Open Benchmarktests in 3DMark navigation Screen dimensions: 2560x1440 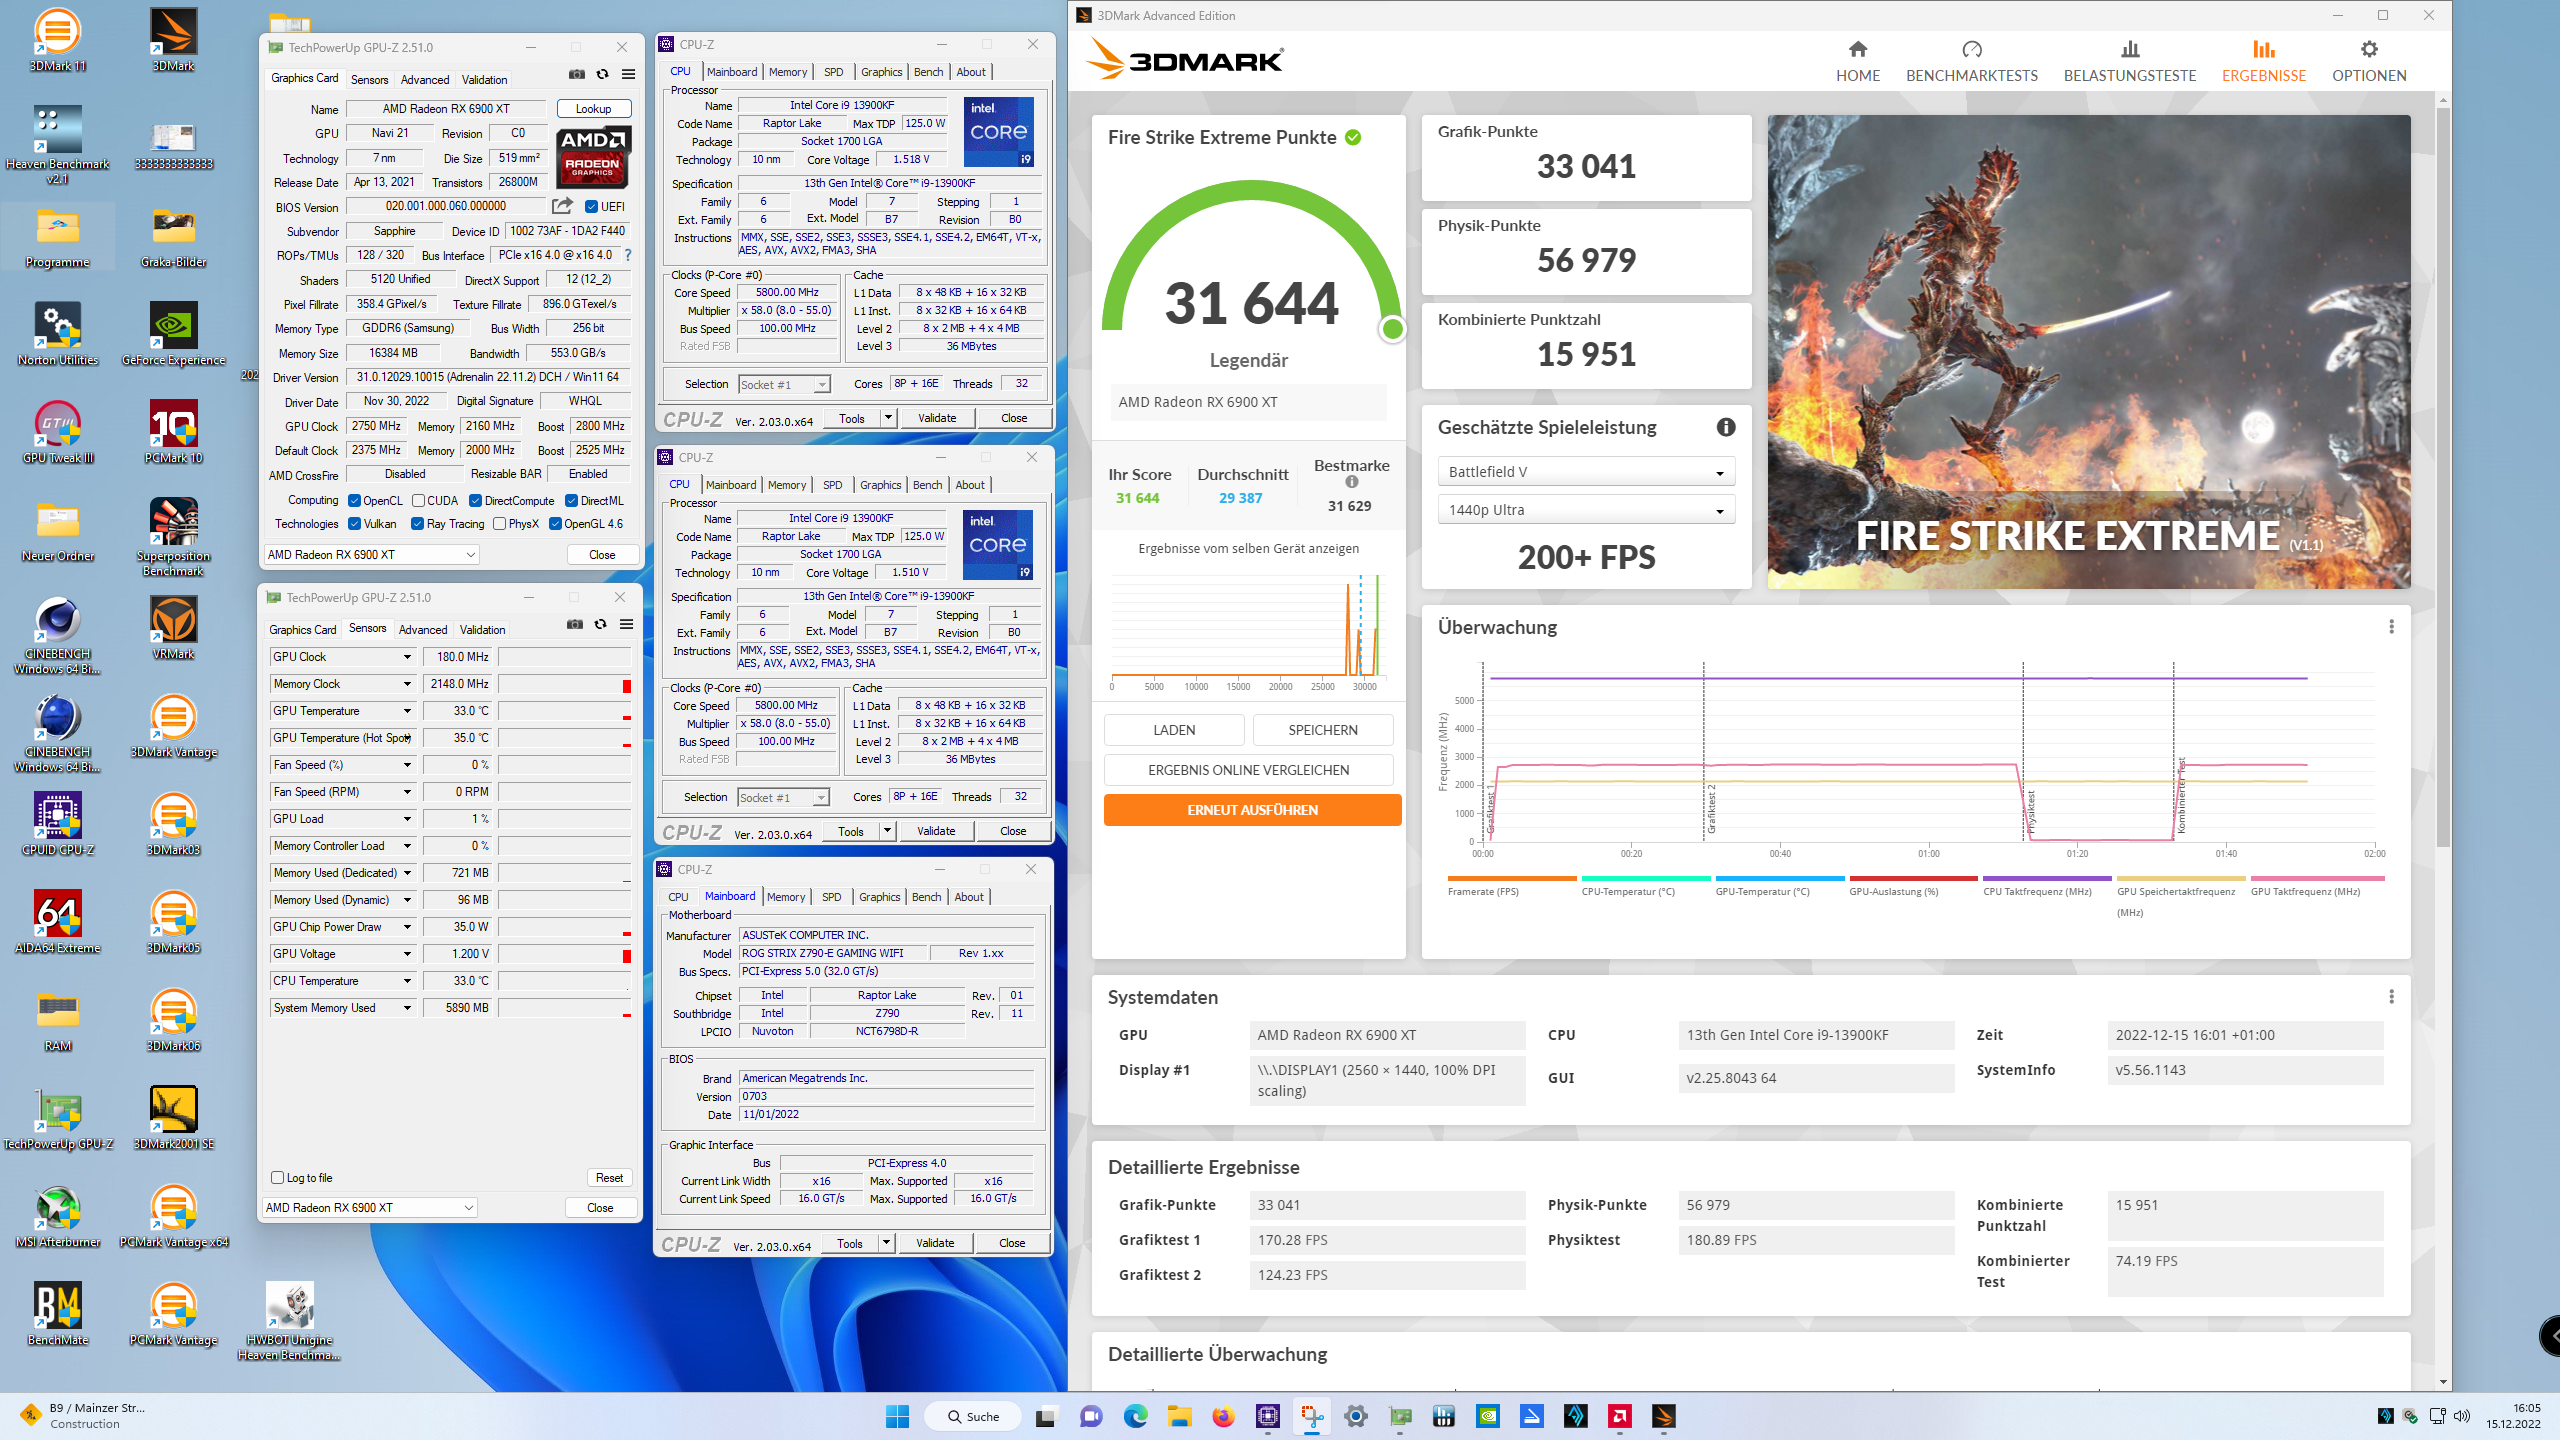pyautogui.click(x=1971, y=61)
